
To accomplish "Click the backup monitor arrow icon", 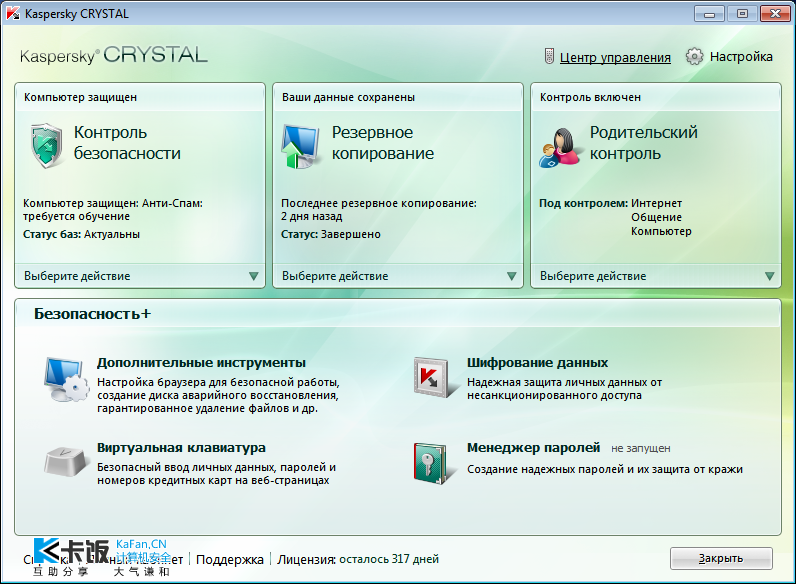I will tap(301, 146).
